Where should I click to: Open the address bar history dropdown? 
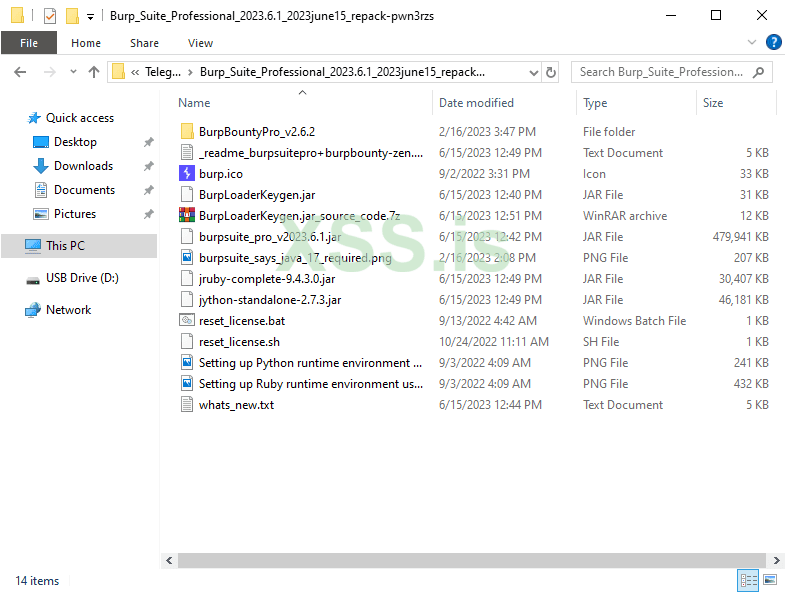click(x=534, y=73)
